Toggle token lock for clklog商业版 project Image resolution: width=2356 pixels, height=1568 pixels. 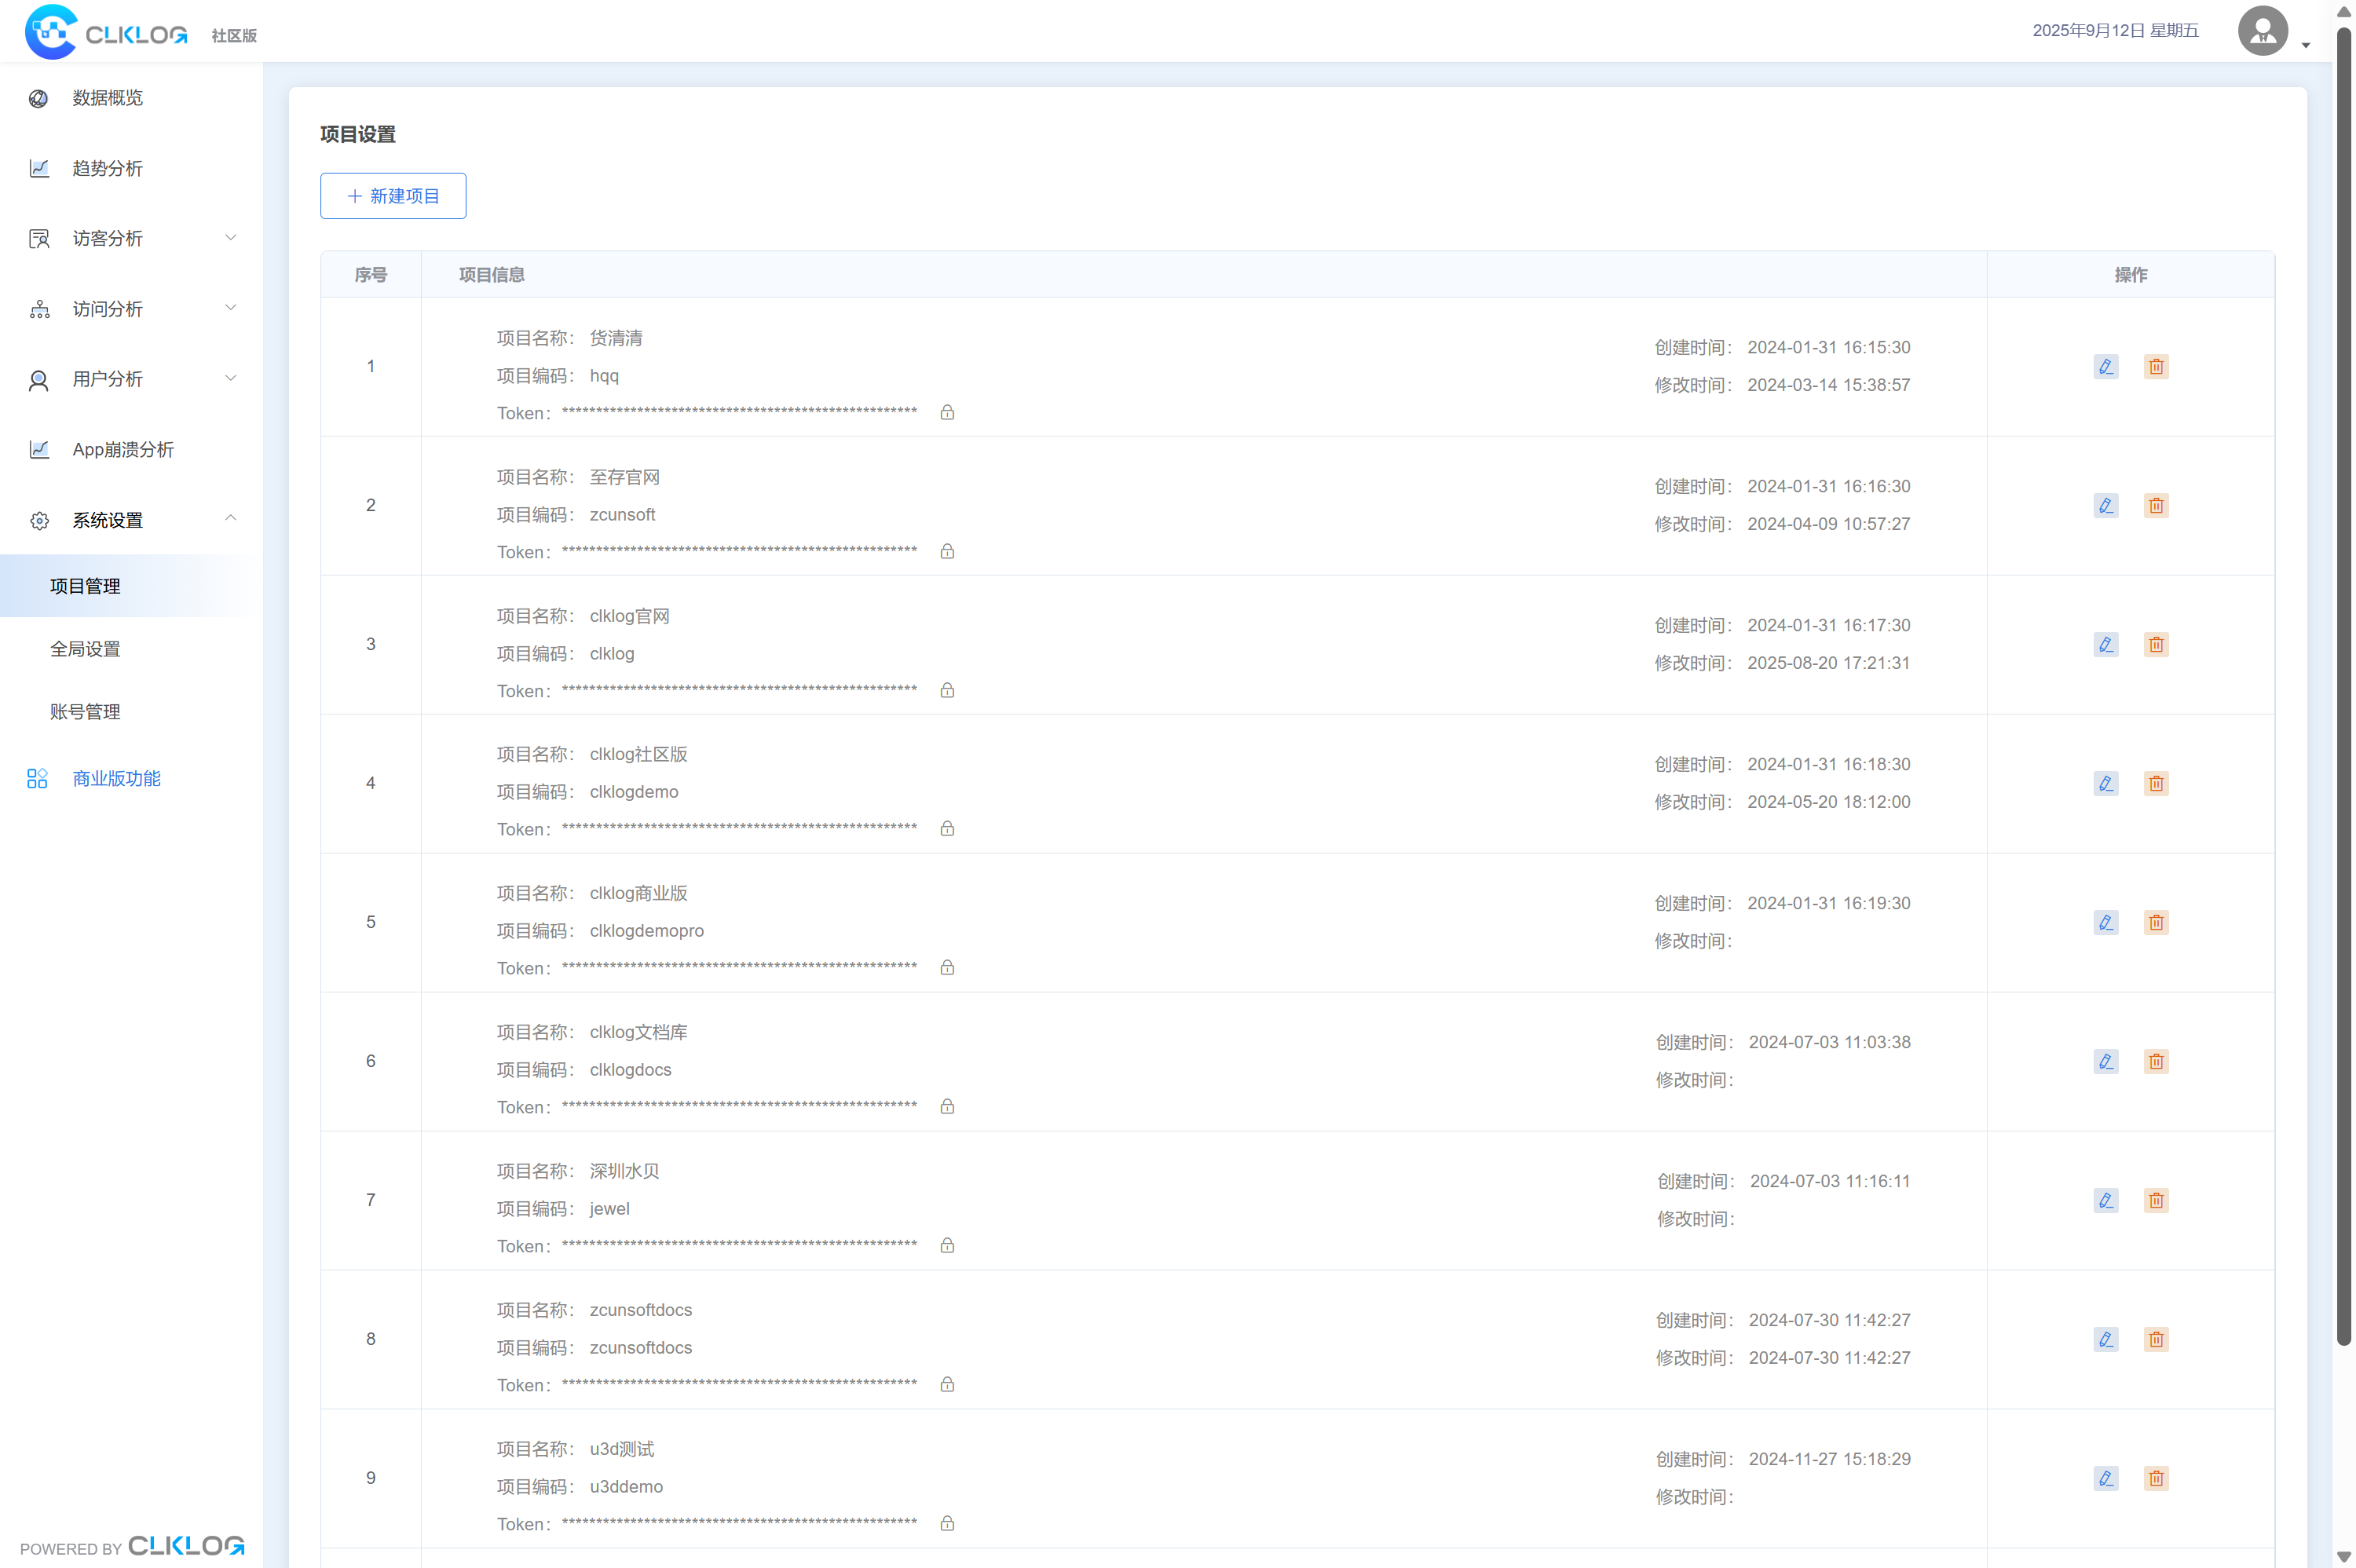(x=946, y=967)
